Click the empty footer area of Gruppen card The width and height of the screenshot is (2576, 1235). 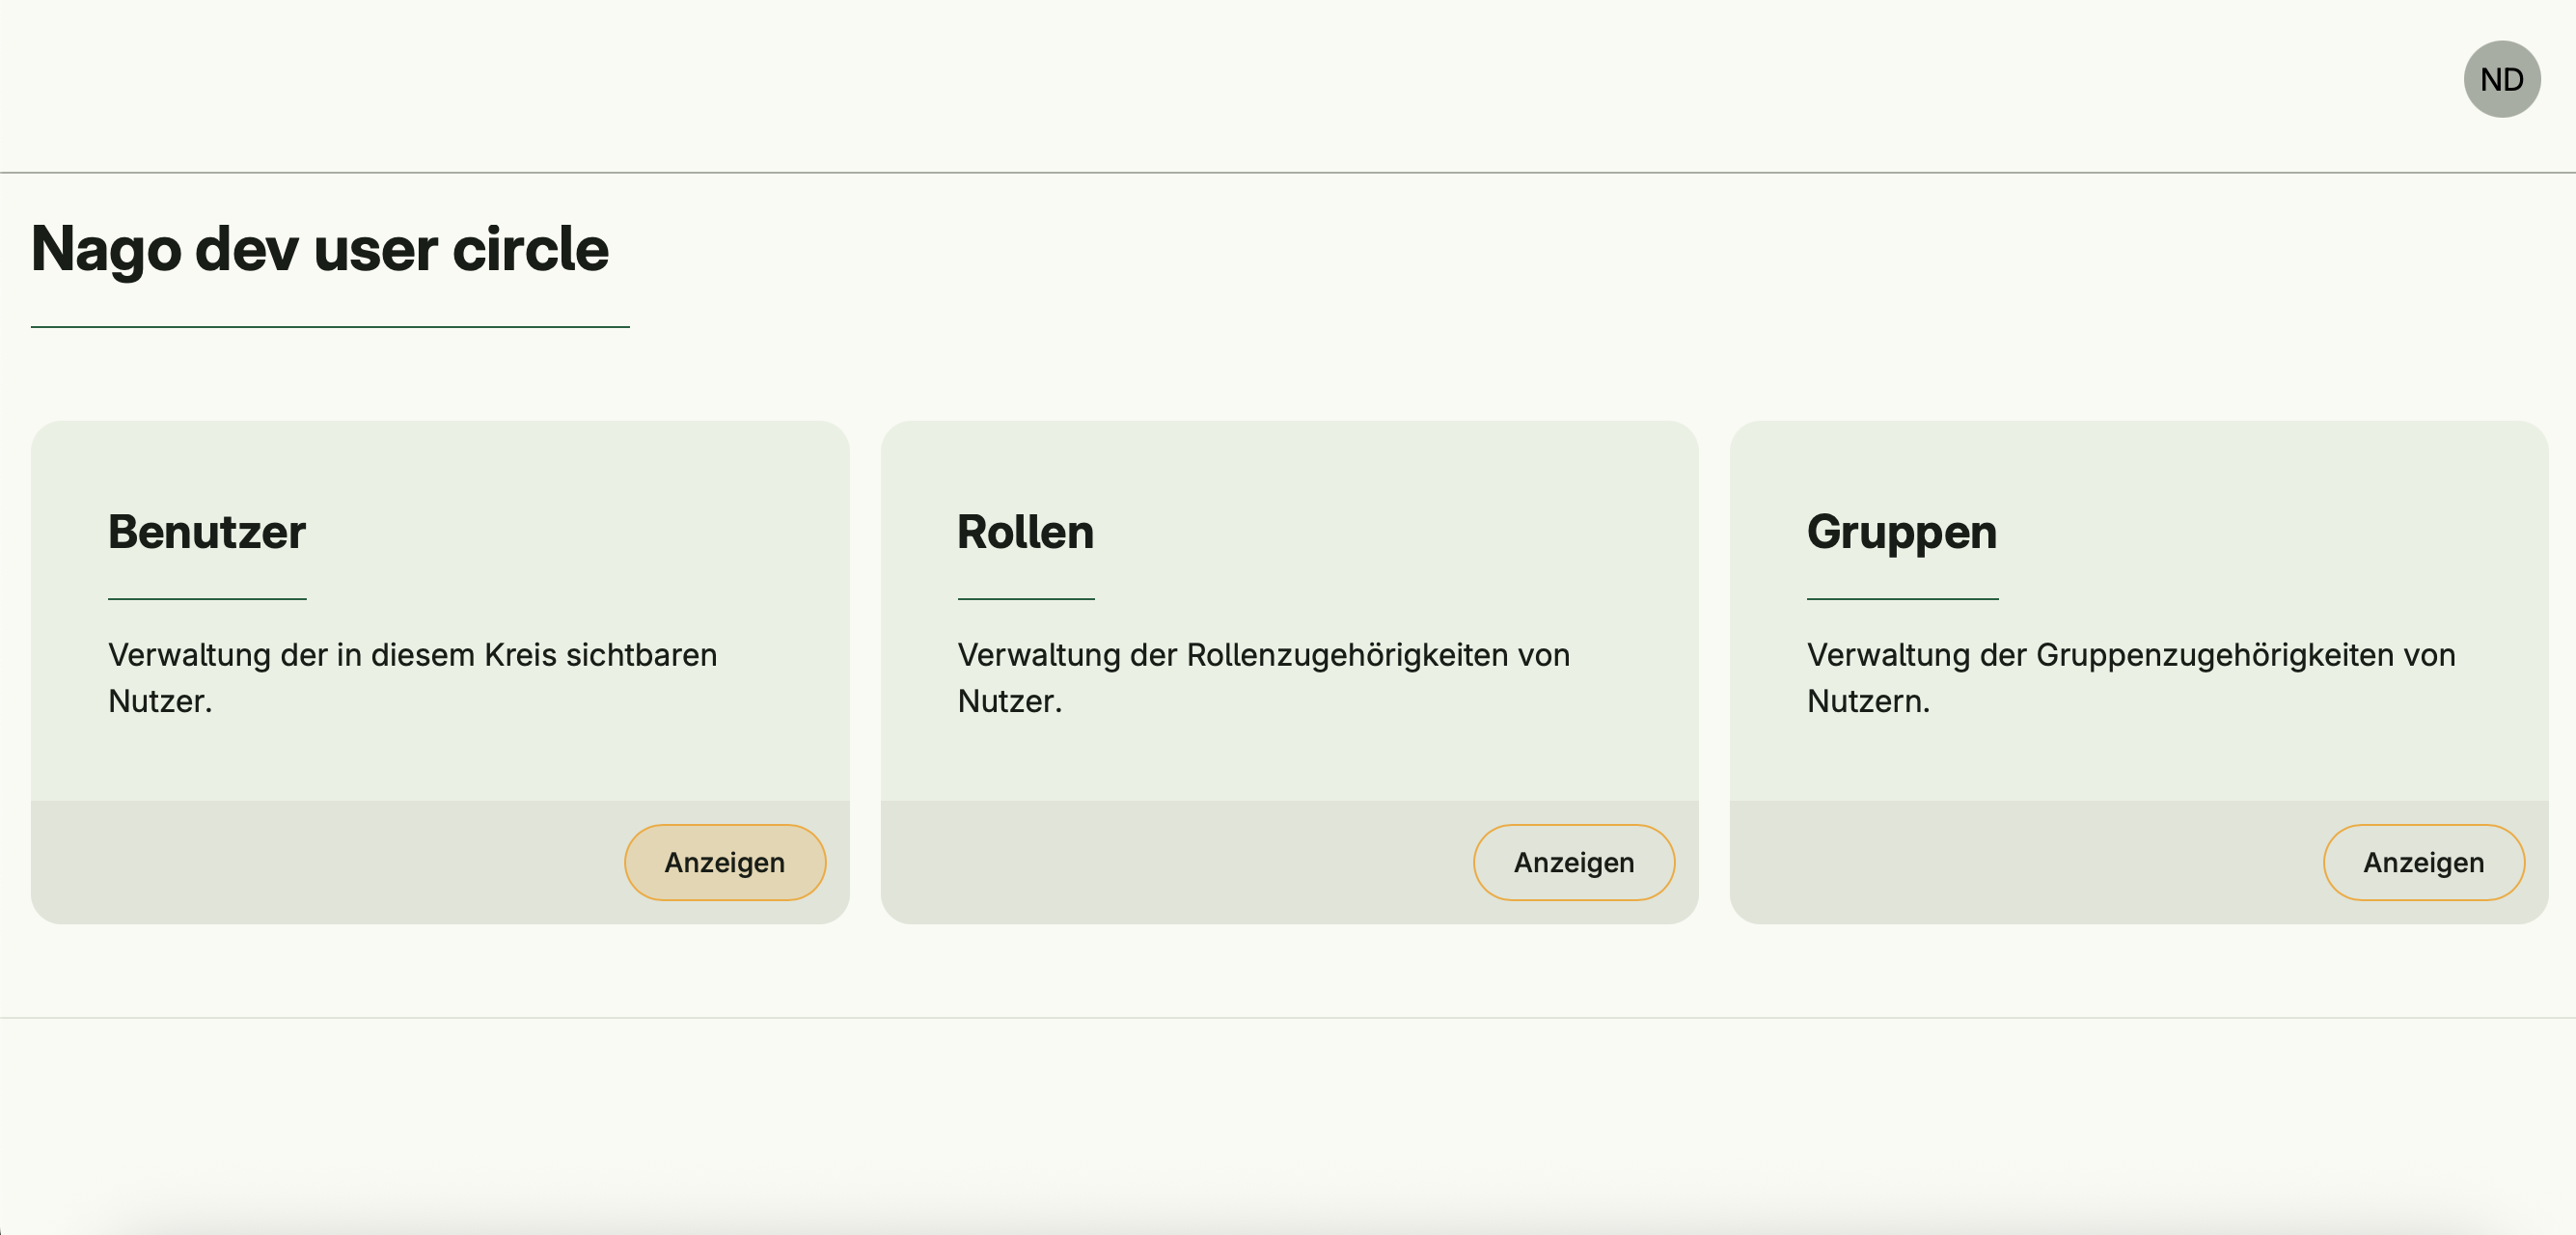2020,862
